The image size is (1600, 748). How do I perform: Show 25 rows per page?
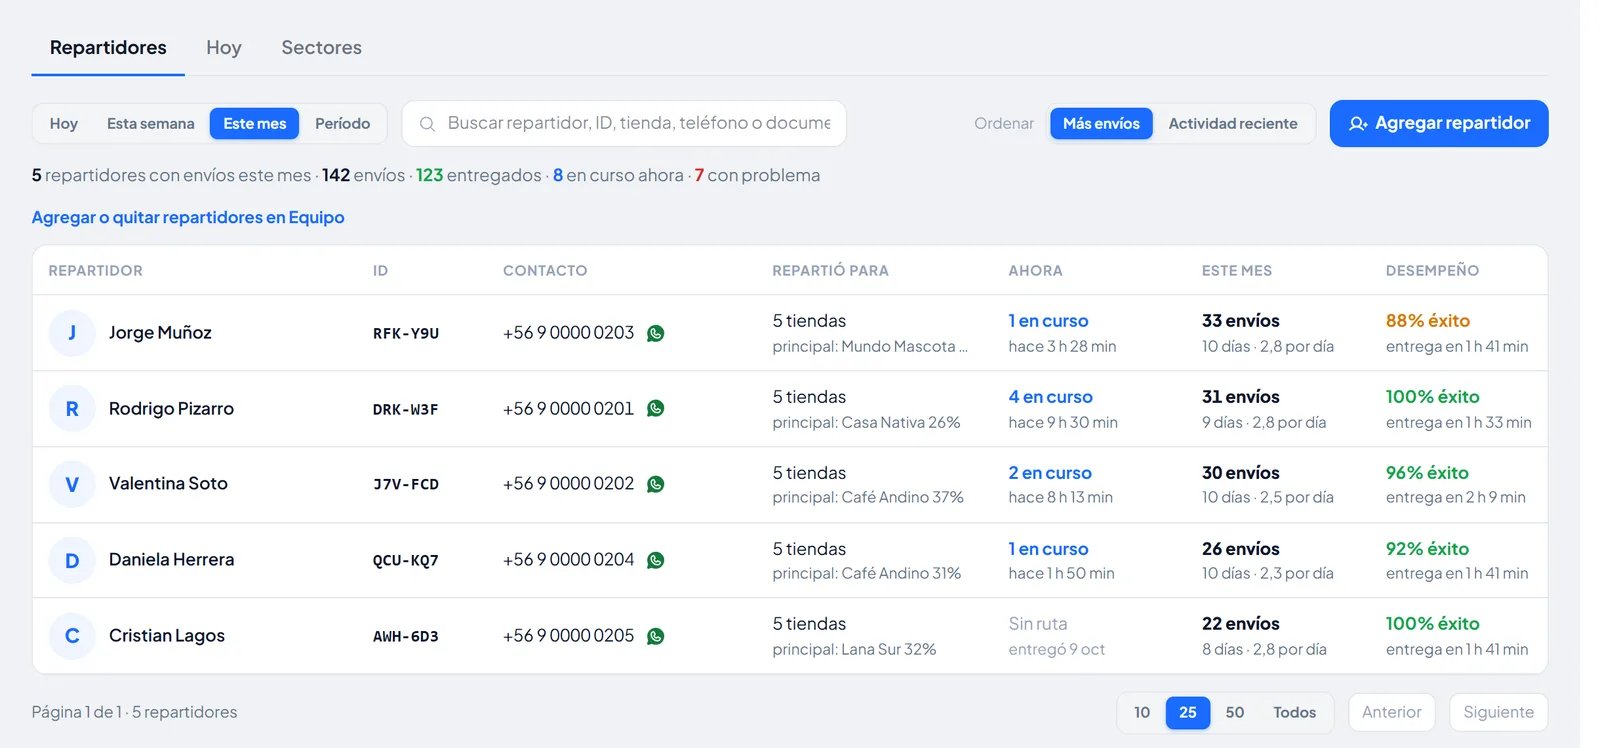click(x=1188, y=713)
